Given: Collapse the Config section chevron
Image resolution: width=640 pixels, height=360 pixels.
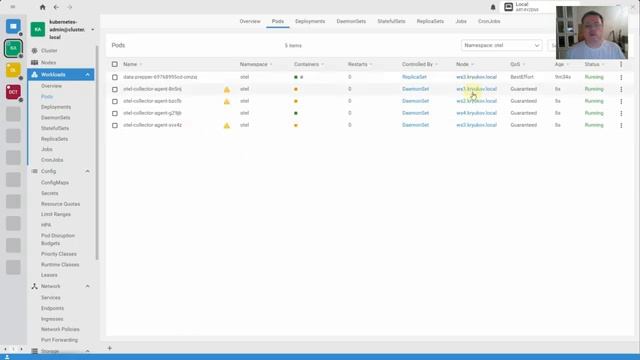Looking at the screenshot, I should (x=87, y=171).
